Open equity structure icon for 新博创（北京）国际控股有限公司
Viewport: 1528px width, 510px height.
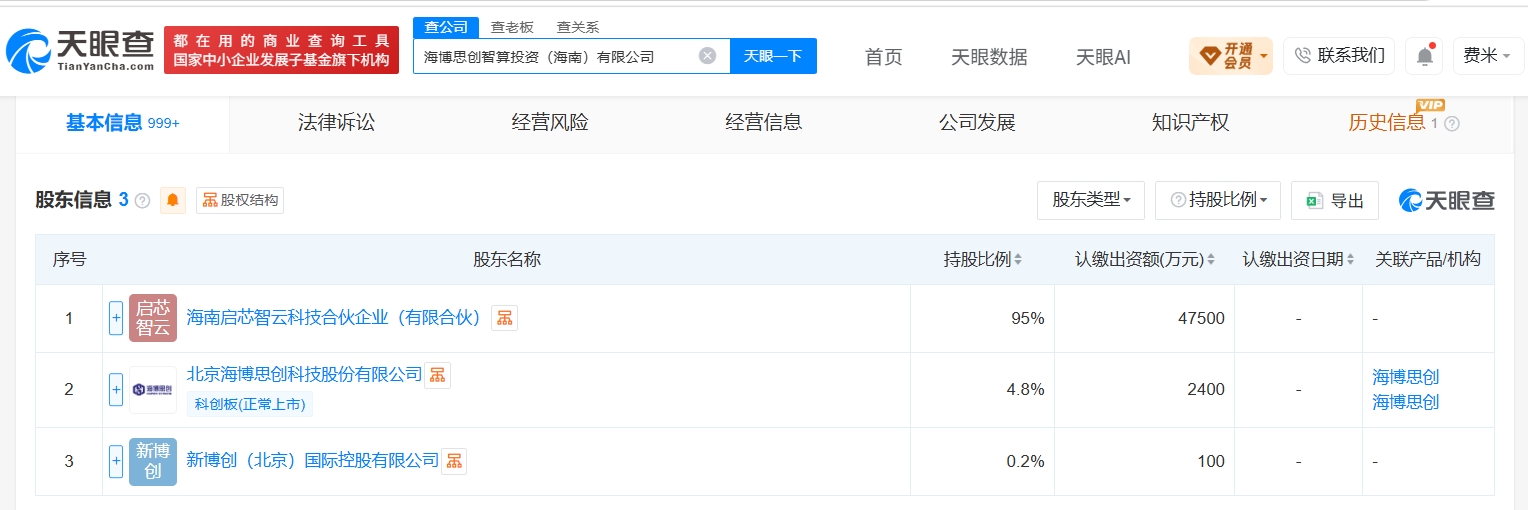[x=454, y=461]
